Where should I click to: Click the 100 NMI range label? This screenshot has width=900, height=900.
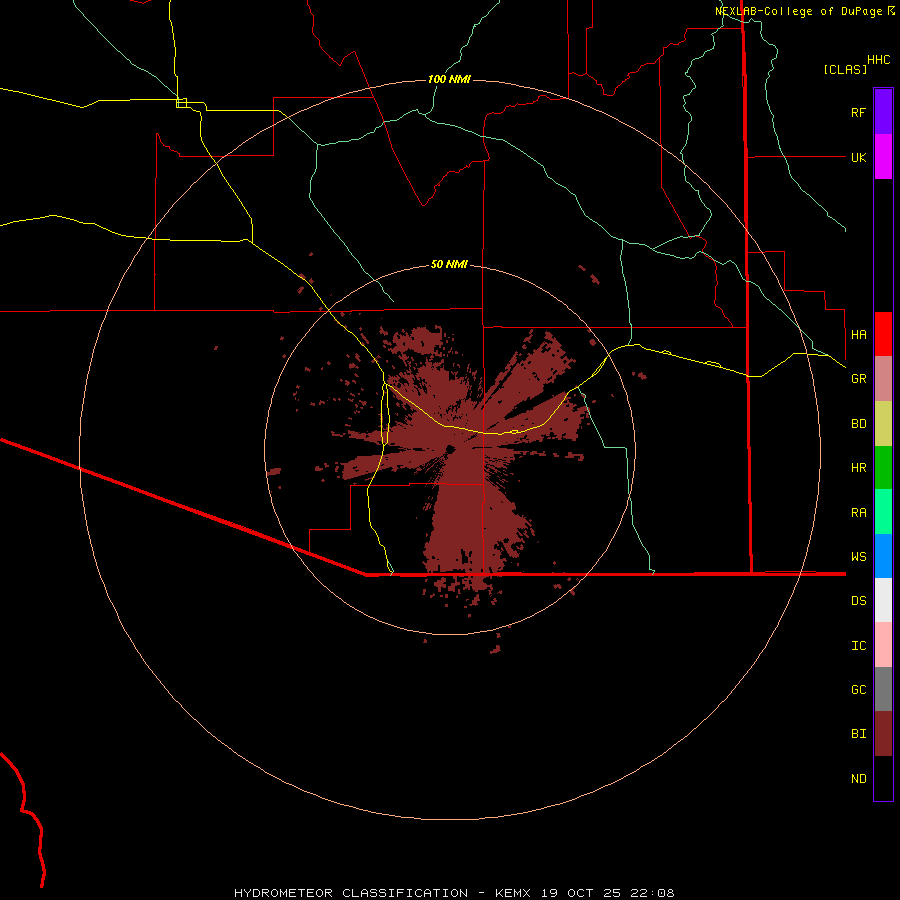pos(449,79)
